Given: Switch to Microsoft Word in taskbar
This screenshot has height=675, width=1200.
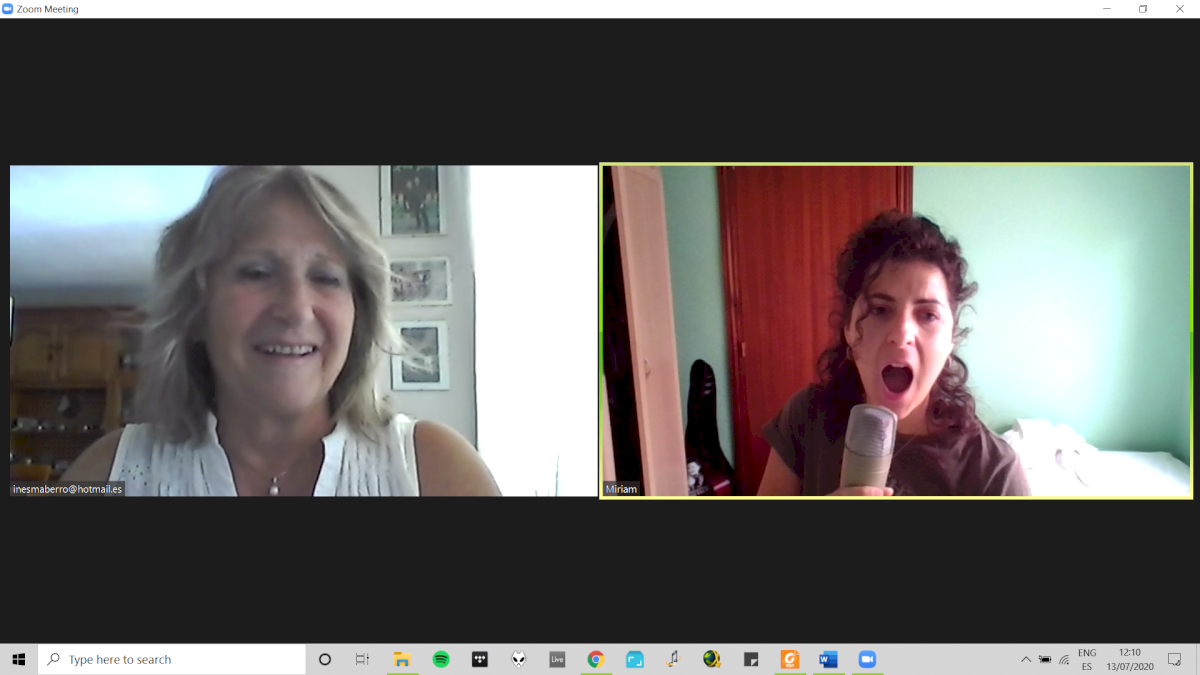Looking at the screenshot, I should point(828,659).
